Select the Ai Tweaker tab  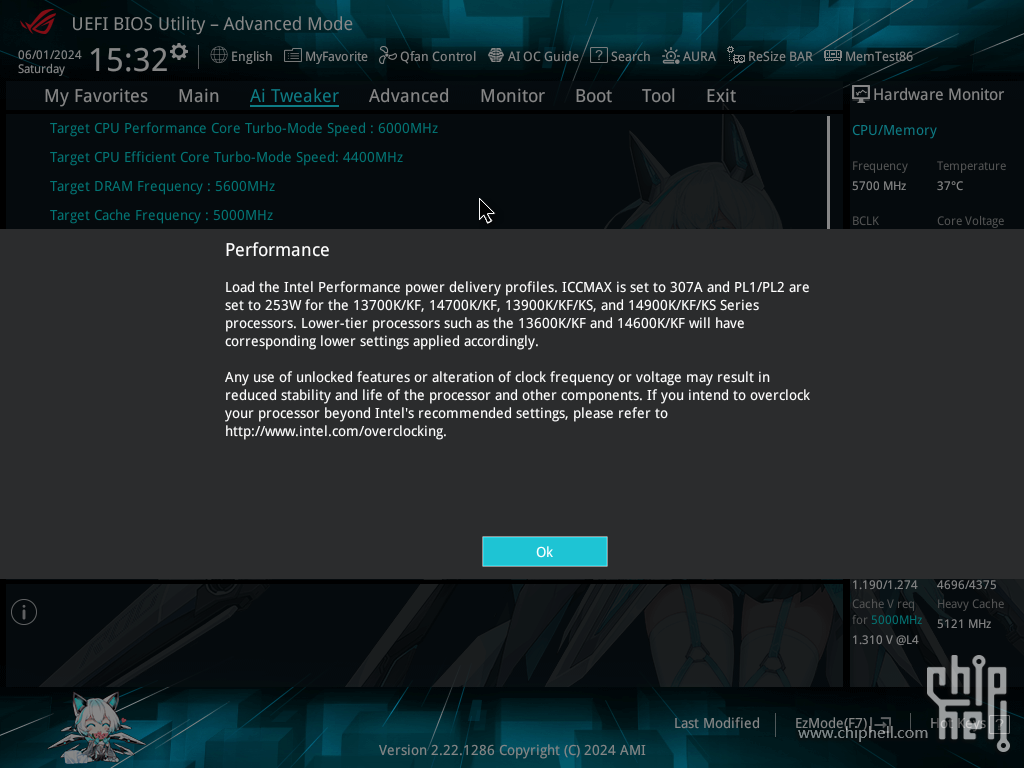294,96
